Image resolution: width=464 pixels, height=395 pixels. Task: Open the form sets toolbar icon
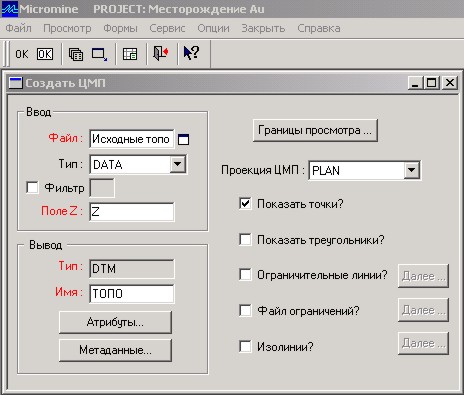[x=76, y=54]
